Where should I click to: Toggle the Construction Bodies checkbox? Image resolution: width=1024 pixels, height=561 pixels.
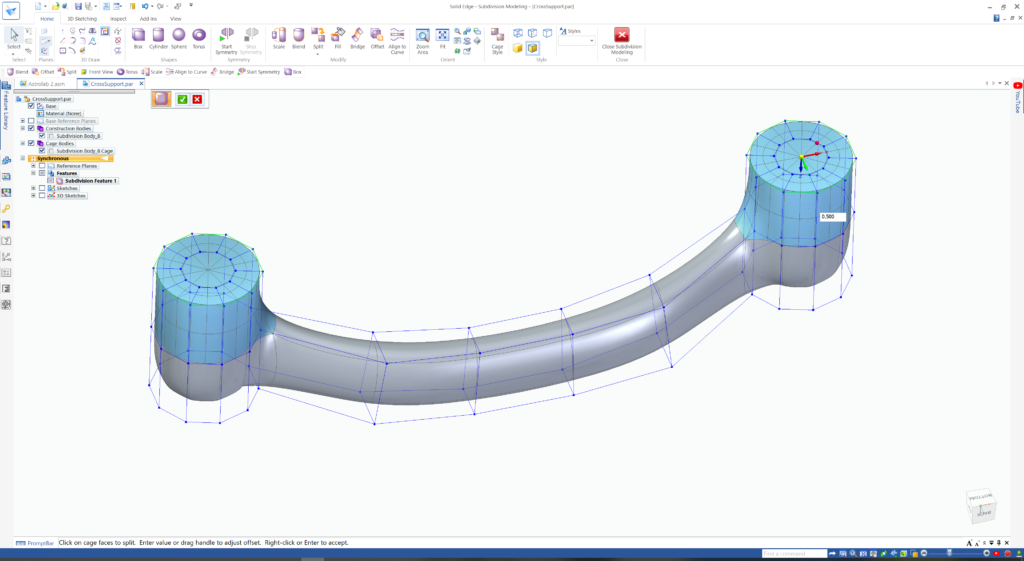coord(31,129)
